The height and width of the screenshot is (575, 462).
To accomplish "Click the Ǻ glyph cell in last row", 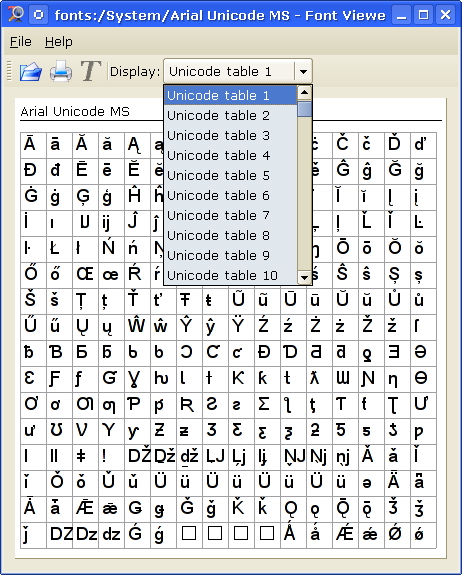I will click(x=294, y=536).
